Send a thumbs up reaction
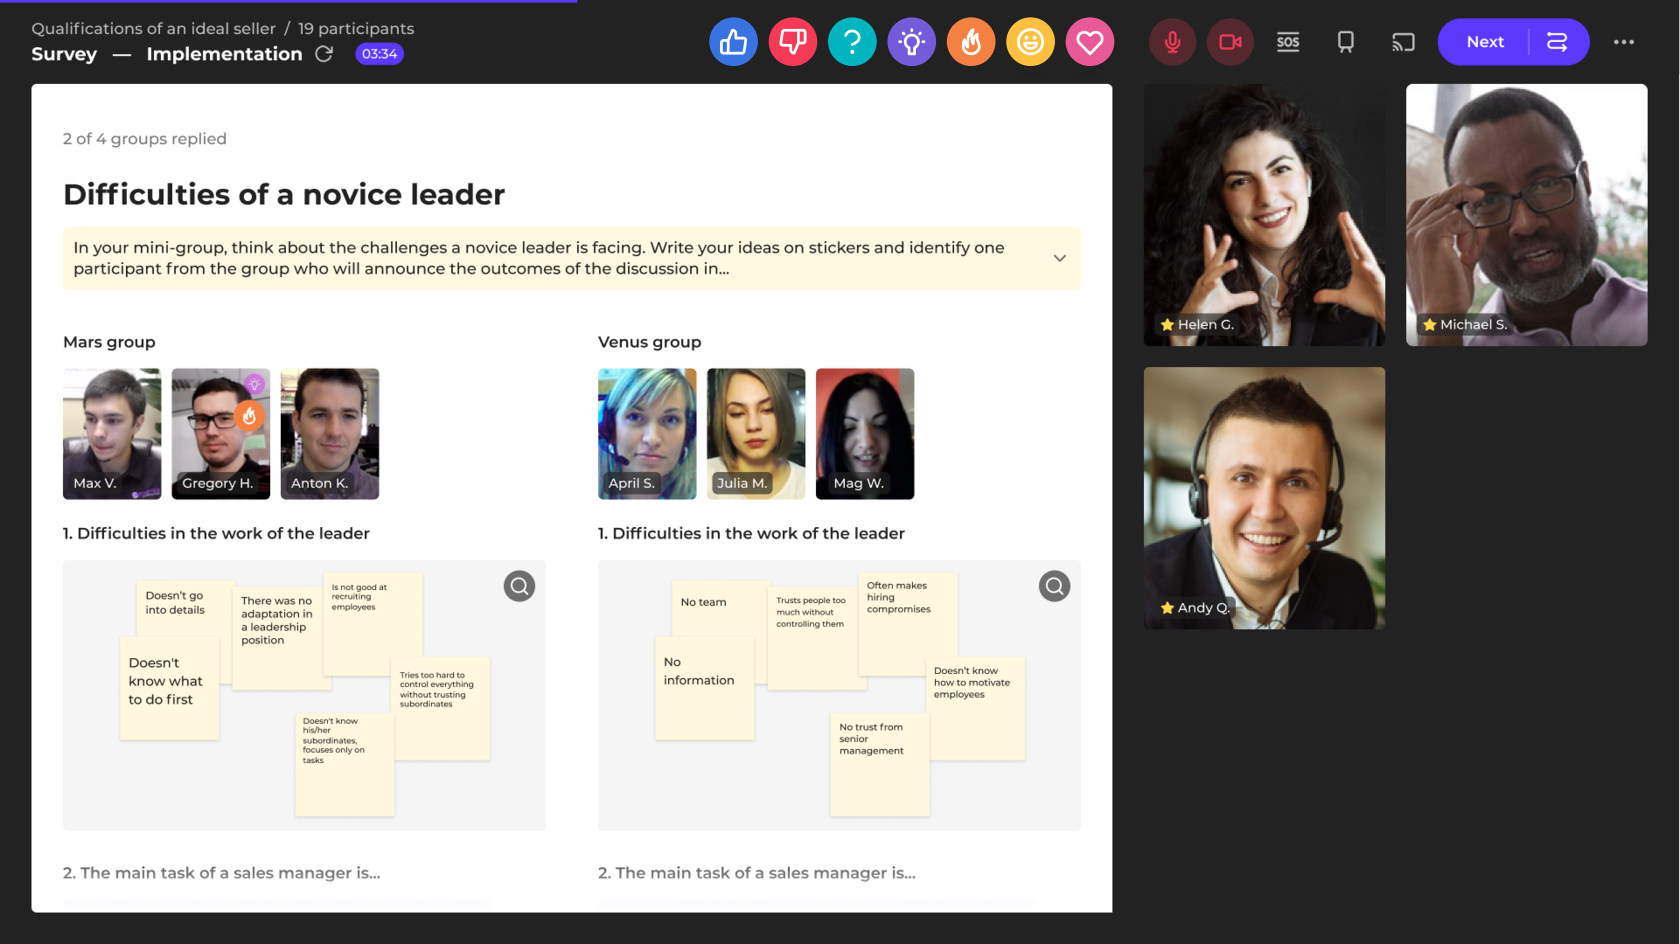The image size is (1680, 944). point(733,42)
